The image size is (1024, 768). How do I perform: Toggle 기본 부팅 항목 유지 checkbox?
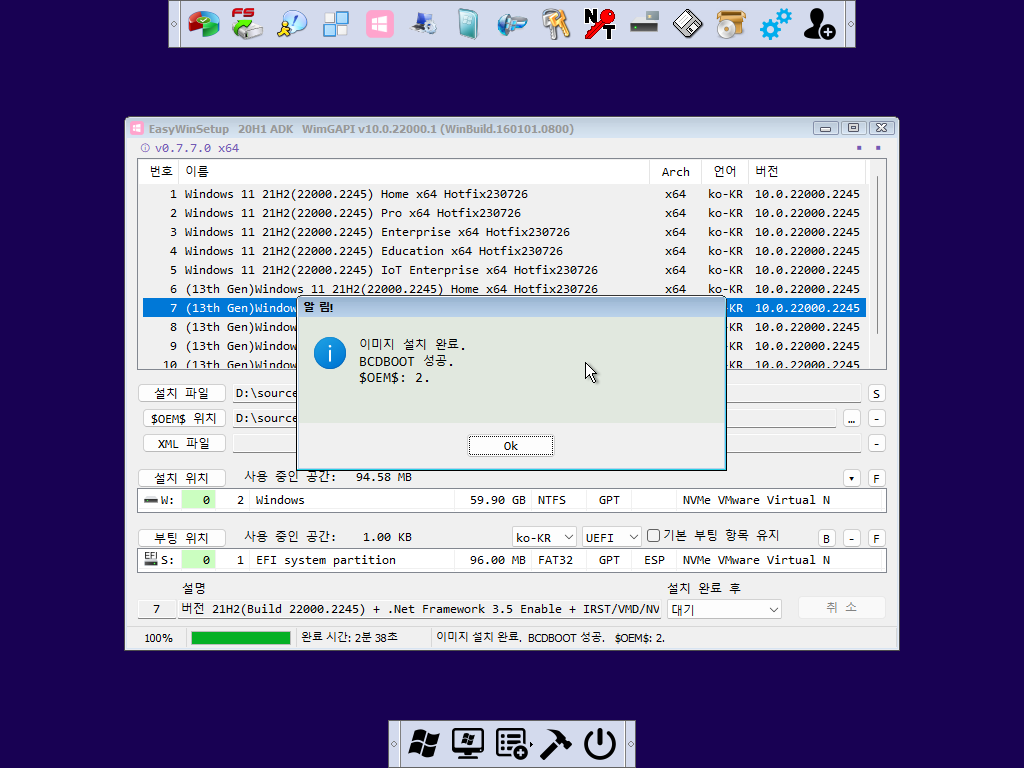[653, 536]
